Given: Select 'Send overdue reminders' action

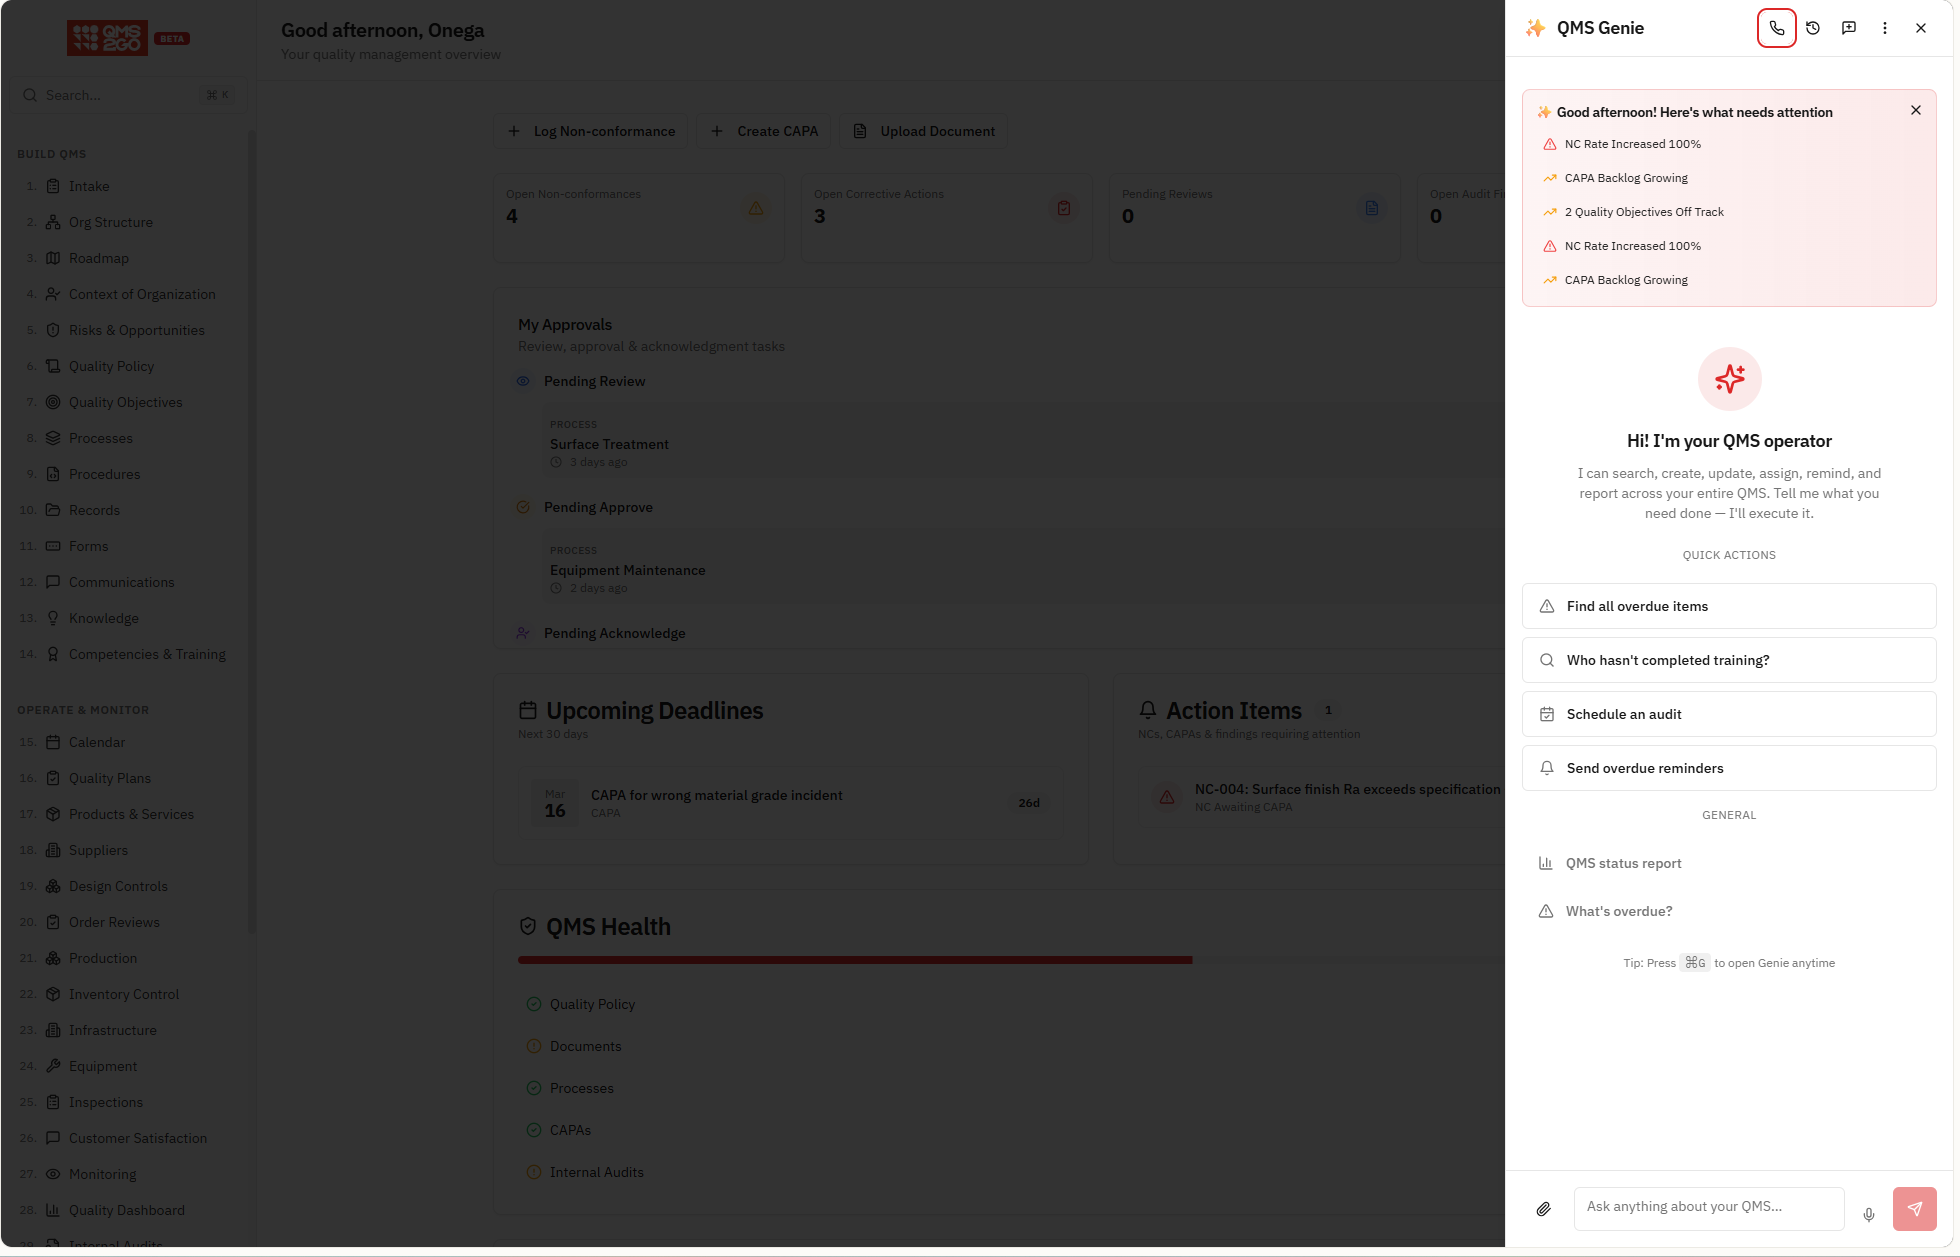Looking at the screenshot, I should pyautogui.click(x=1728, y=768).
